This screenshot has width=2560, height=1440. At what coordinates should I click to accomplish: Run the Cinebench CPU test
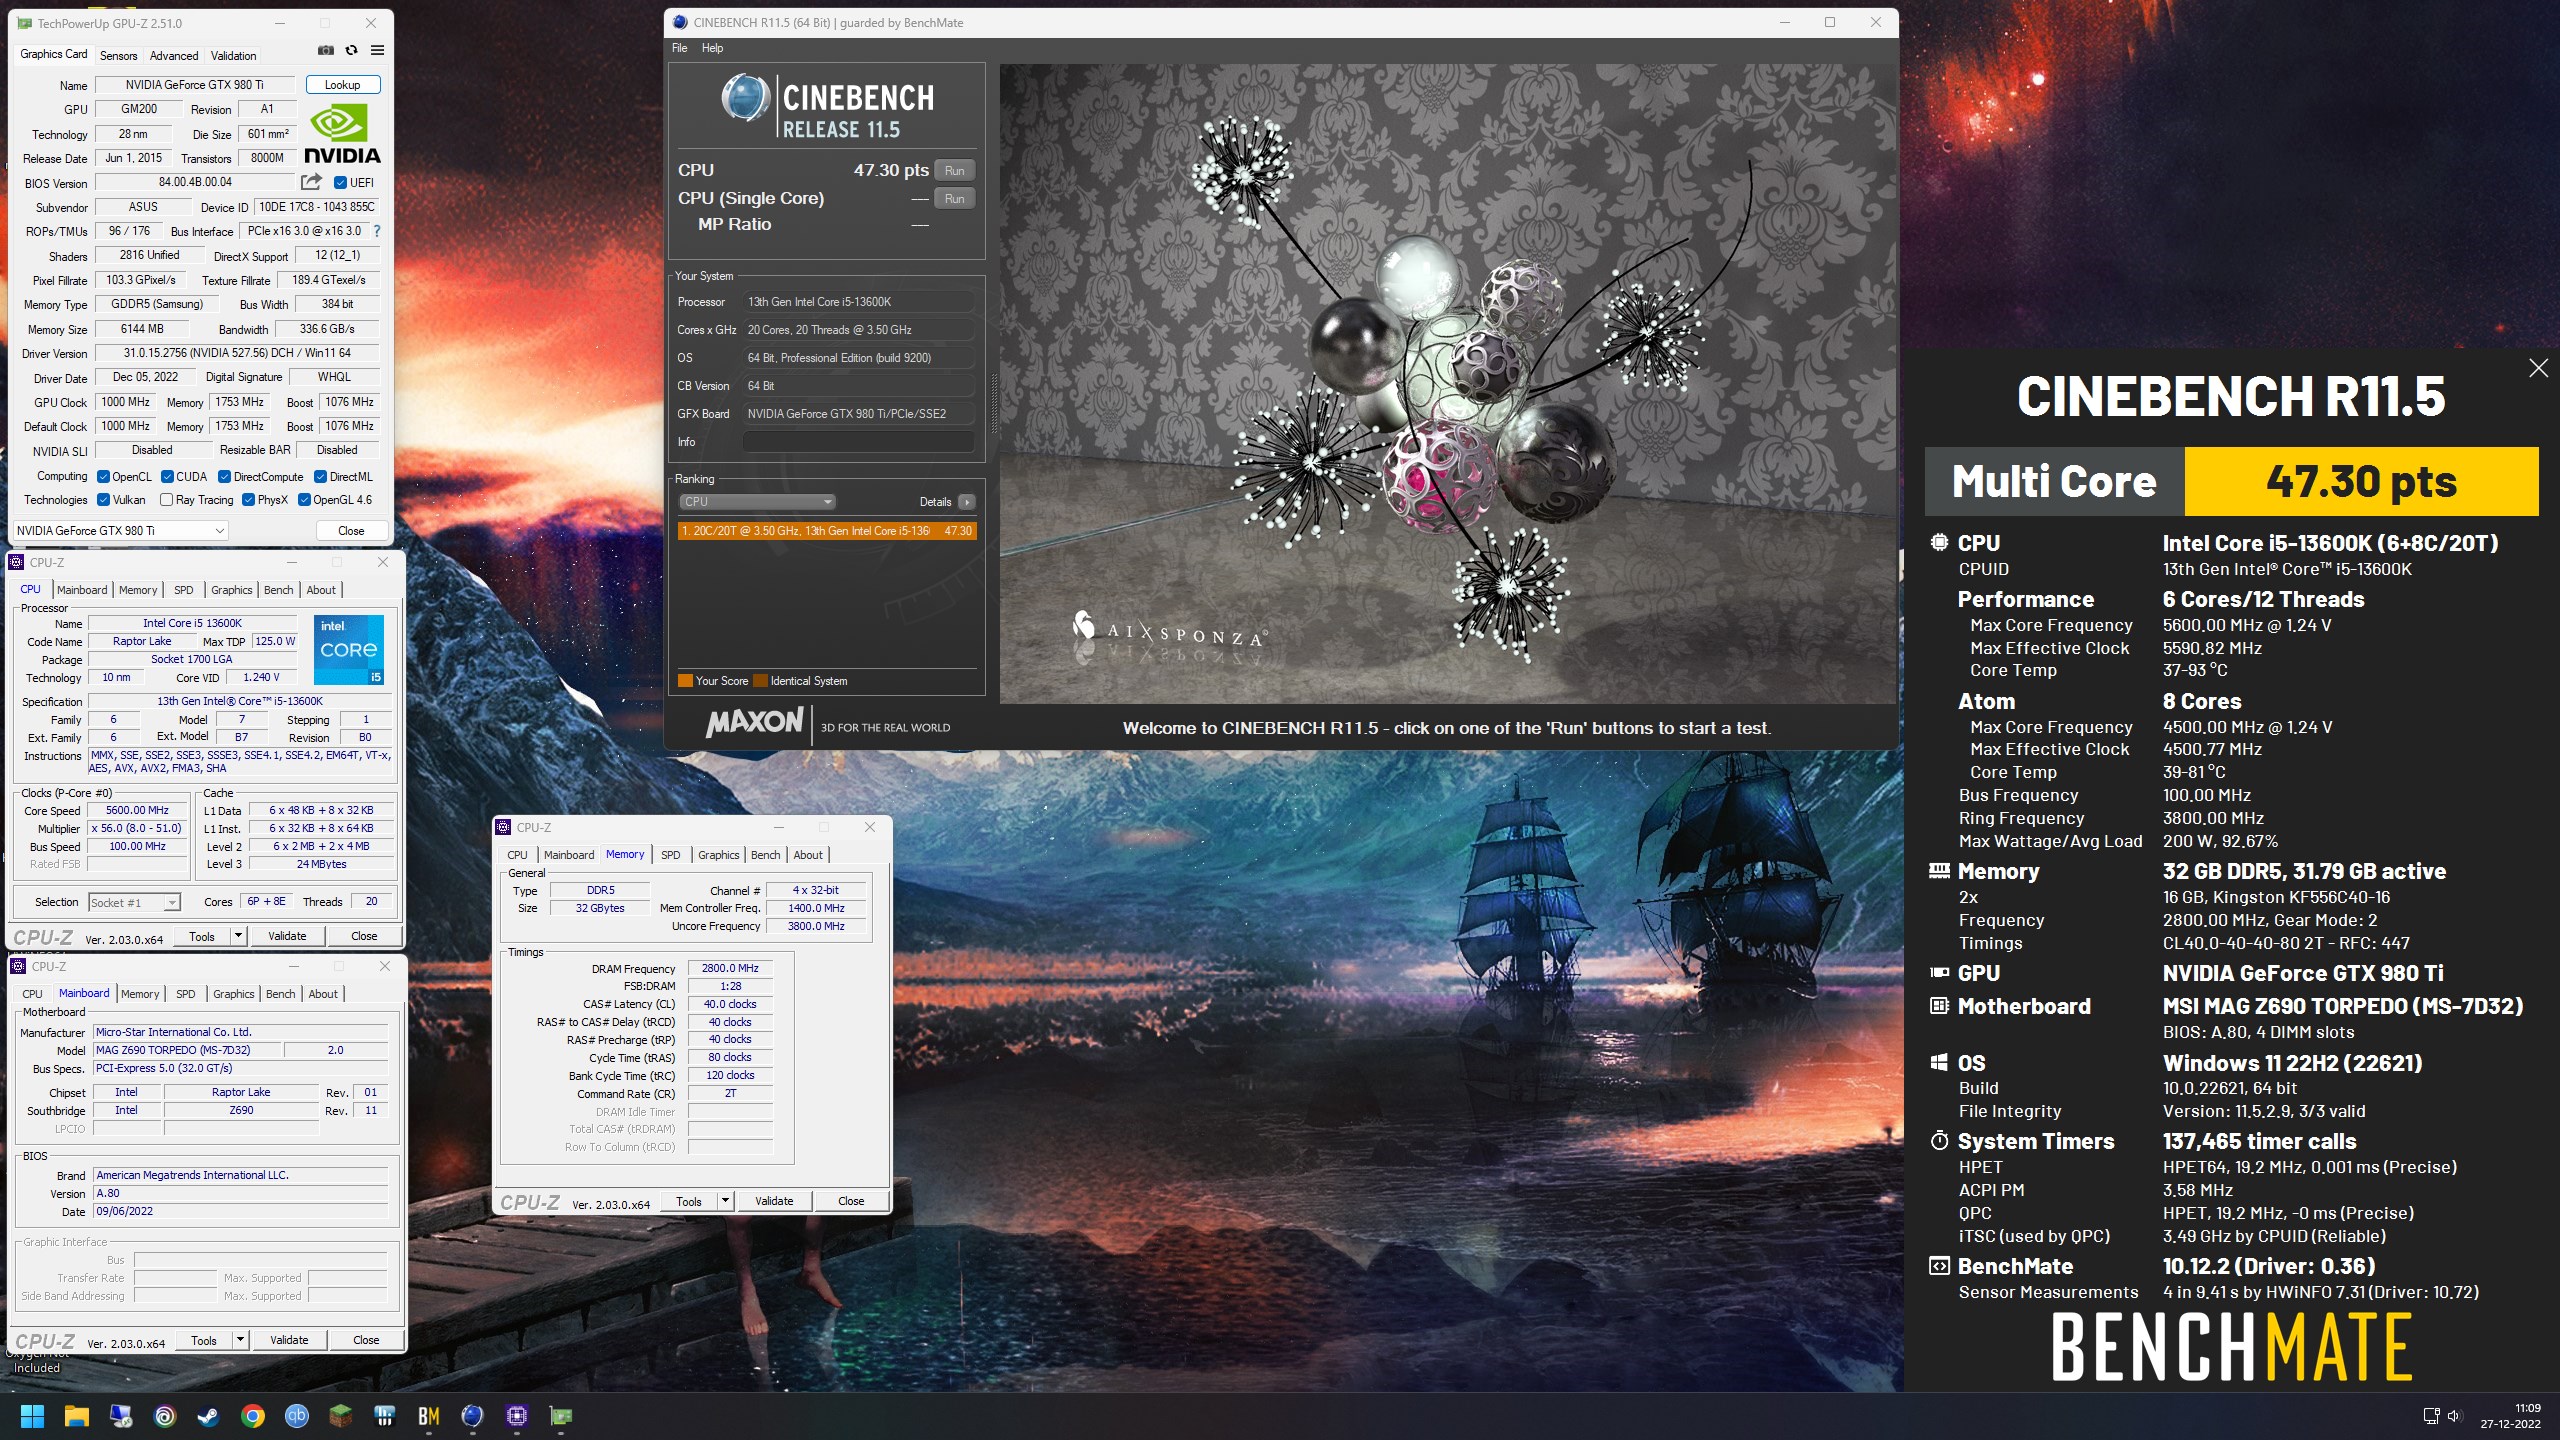954,170
